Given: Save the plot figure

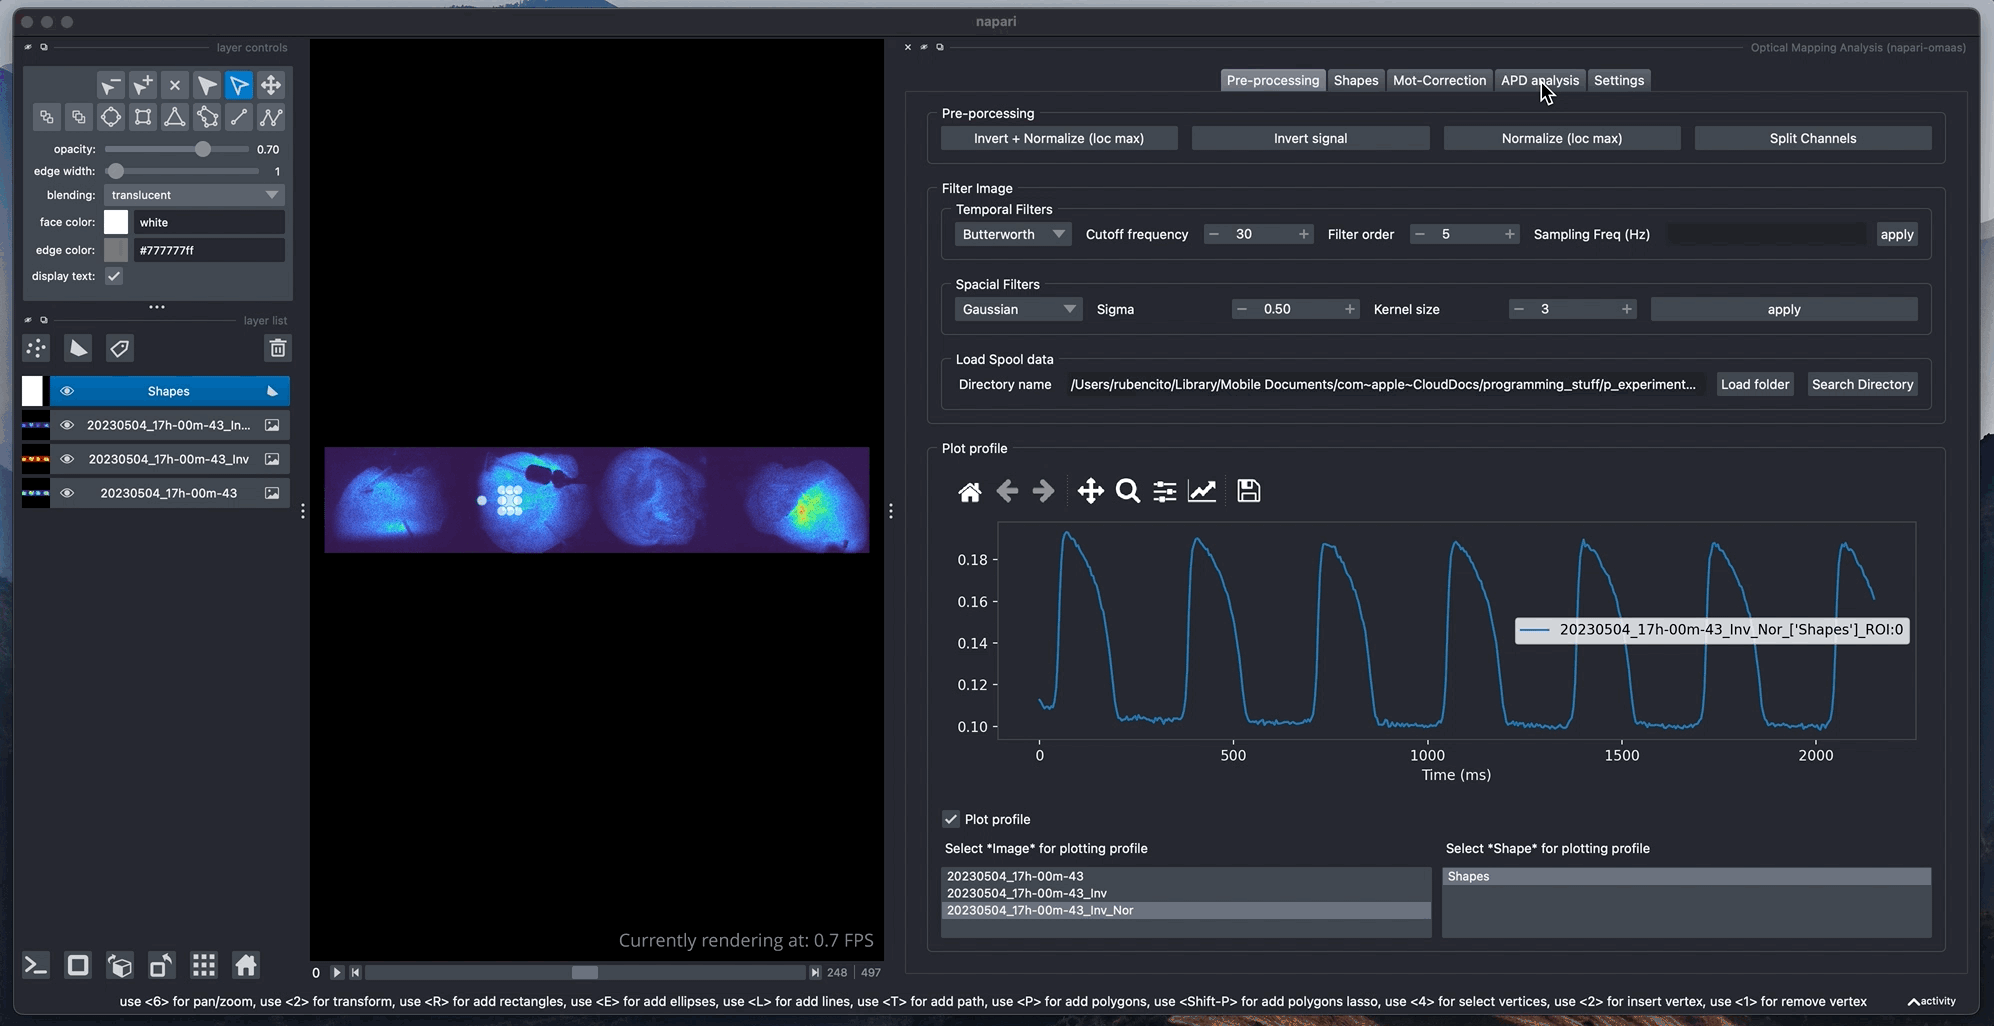Looking at the screenshot, I should click(x=1248, y=491).
